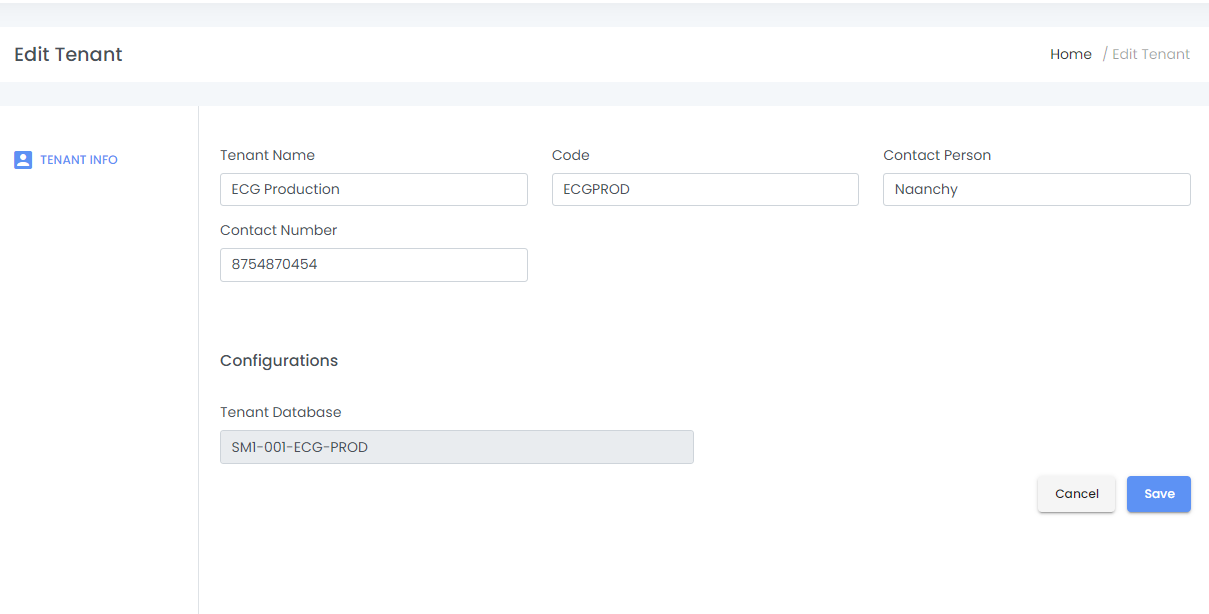Click the breadcrumb slash separator

(1105, 54)
